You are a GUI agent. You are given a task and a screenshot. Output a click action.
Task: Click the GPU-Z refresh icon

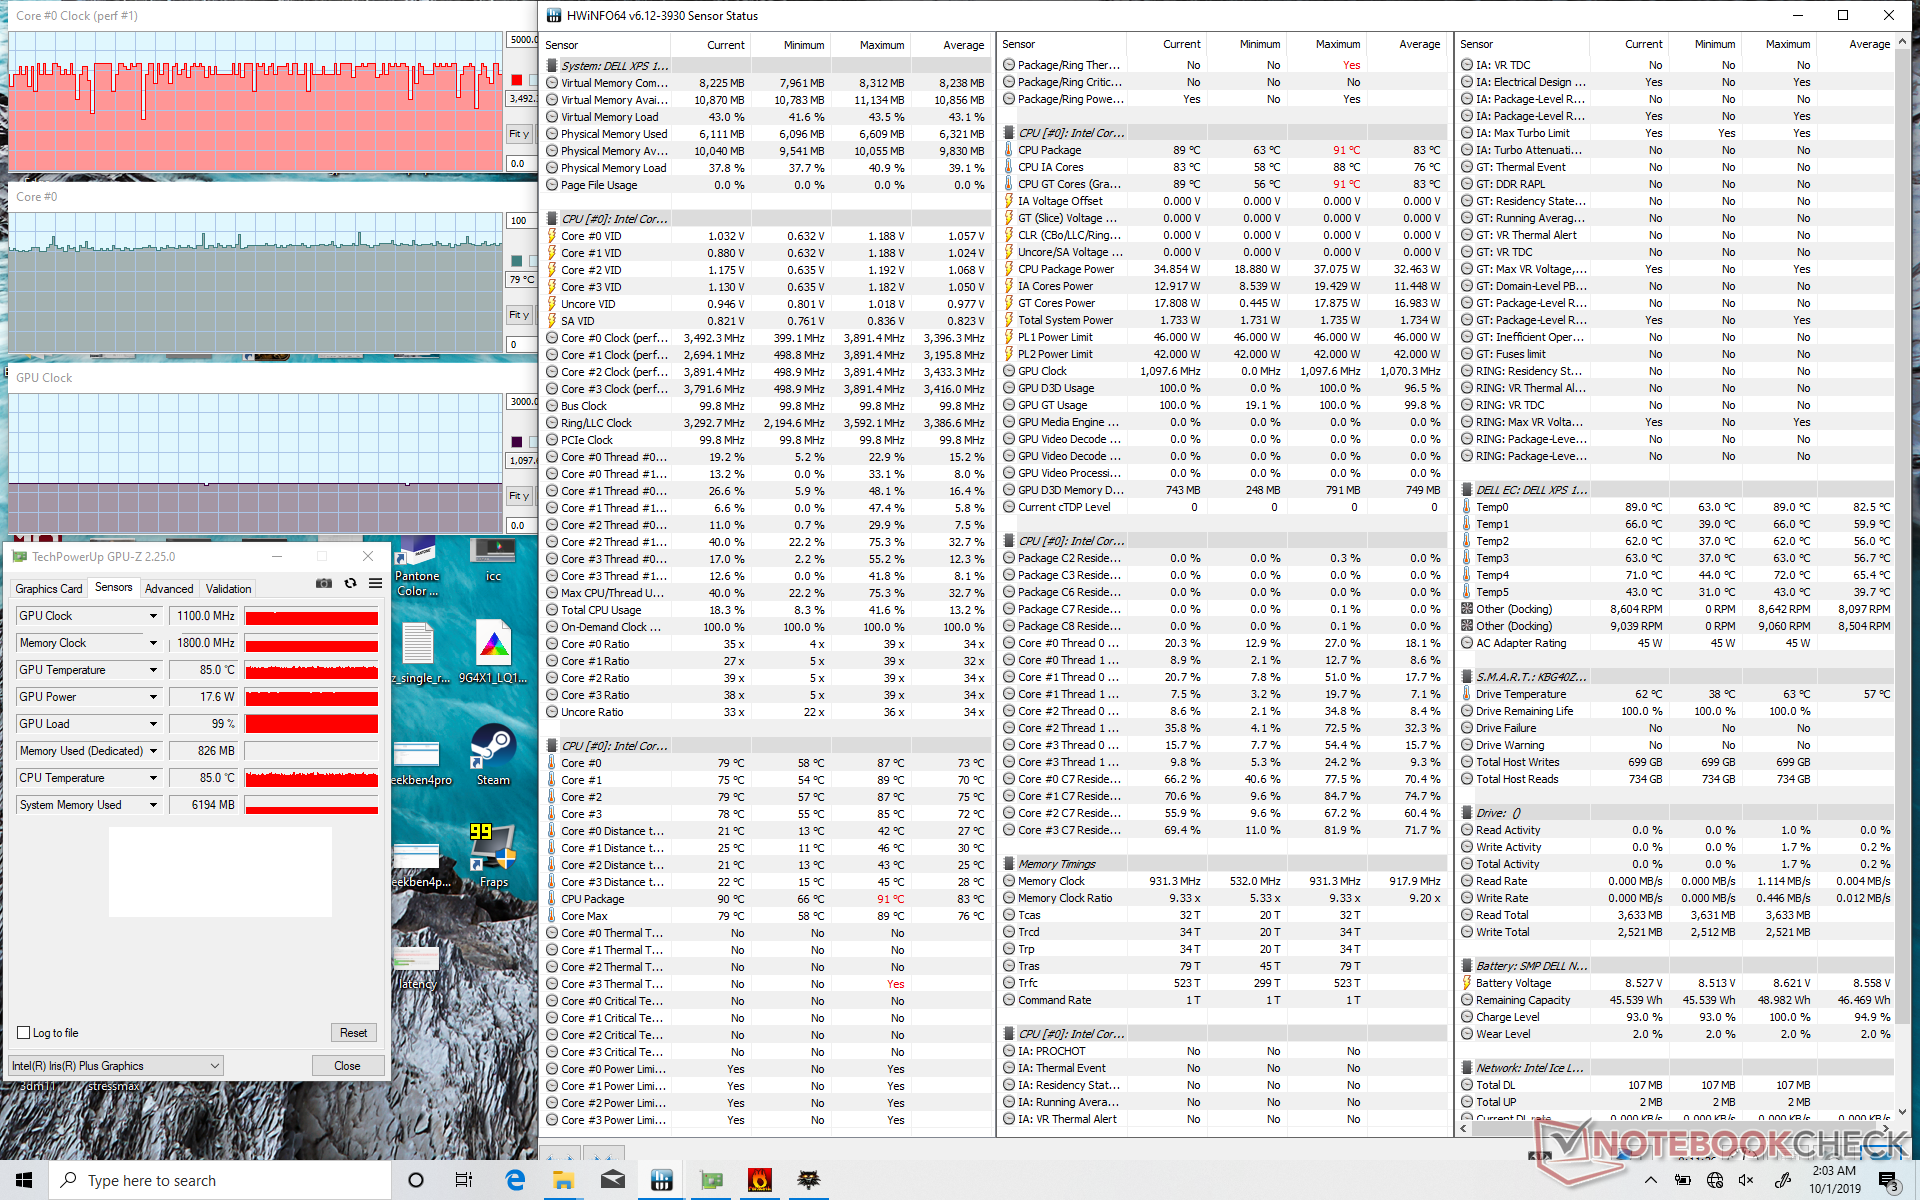350,584
